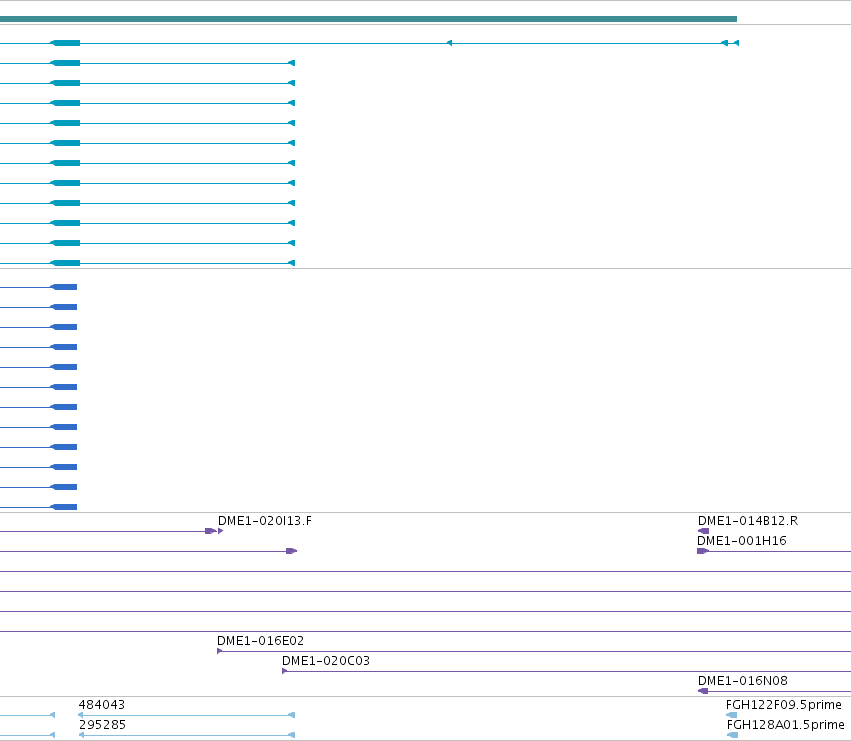This screenshot has width=851, height=741.
Task: Click the feature labeled 295285
Action: pos(187,735)
